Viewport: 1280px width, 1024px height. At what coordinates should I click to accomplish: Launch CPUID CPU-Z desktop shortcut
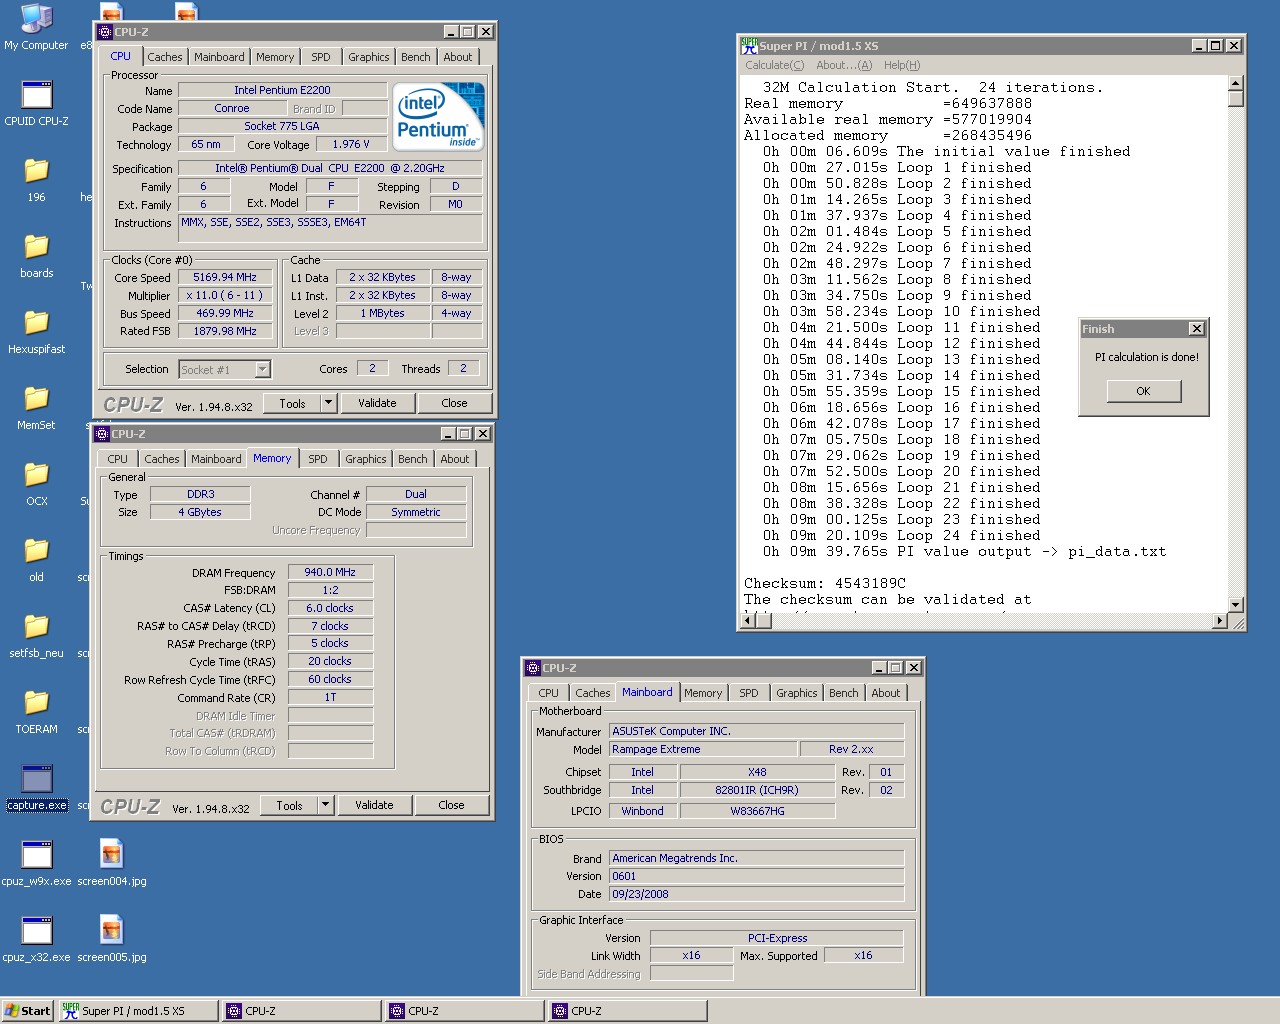click(36, 102)
